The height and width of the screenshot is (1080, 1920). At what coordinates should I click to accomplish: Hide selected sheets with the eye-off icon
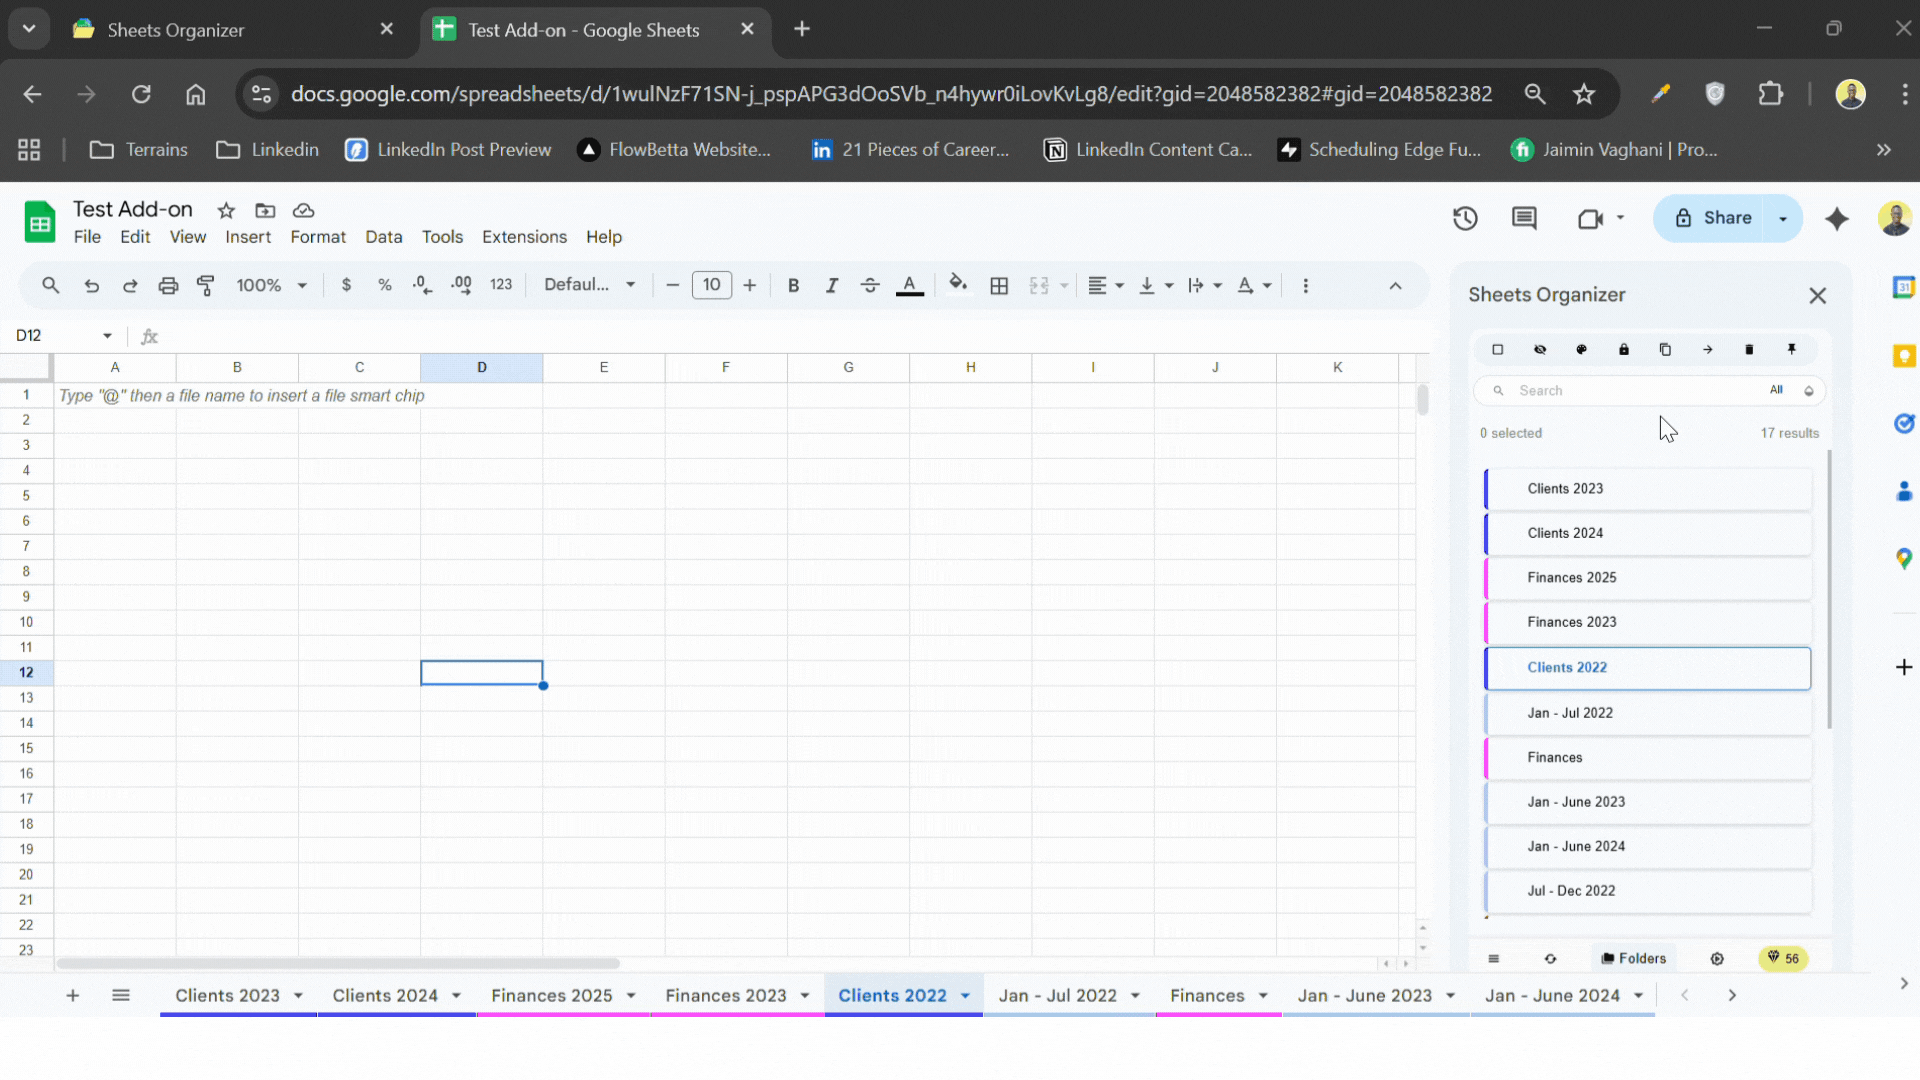pyautogui.click(x=1540, y=349)
